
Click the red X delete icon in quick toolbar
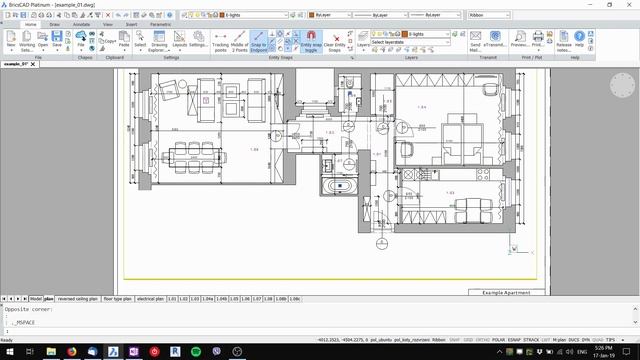point(108,15)
